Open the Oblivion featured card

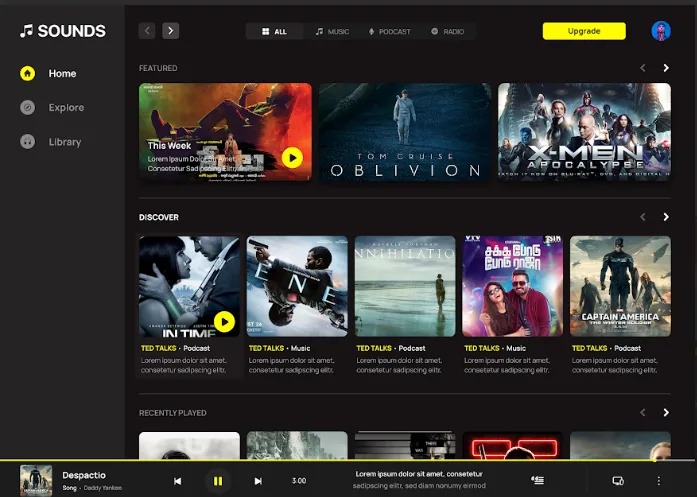(x=405, y=132)
